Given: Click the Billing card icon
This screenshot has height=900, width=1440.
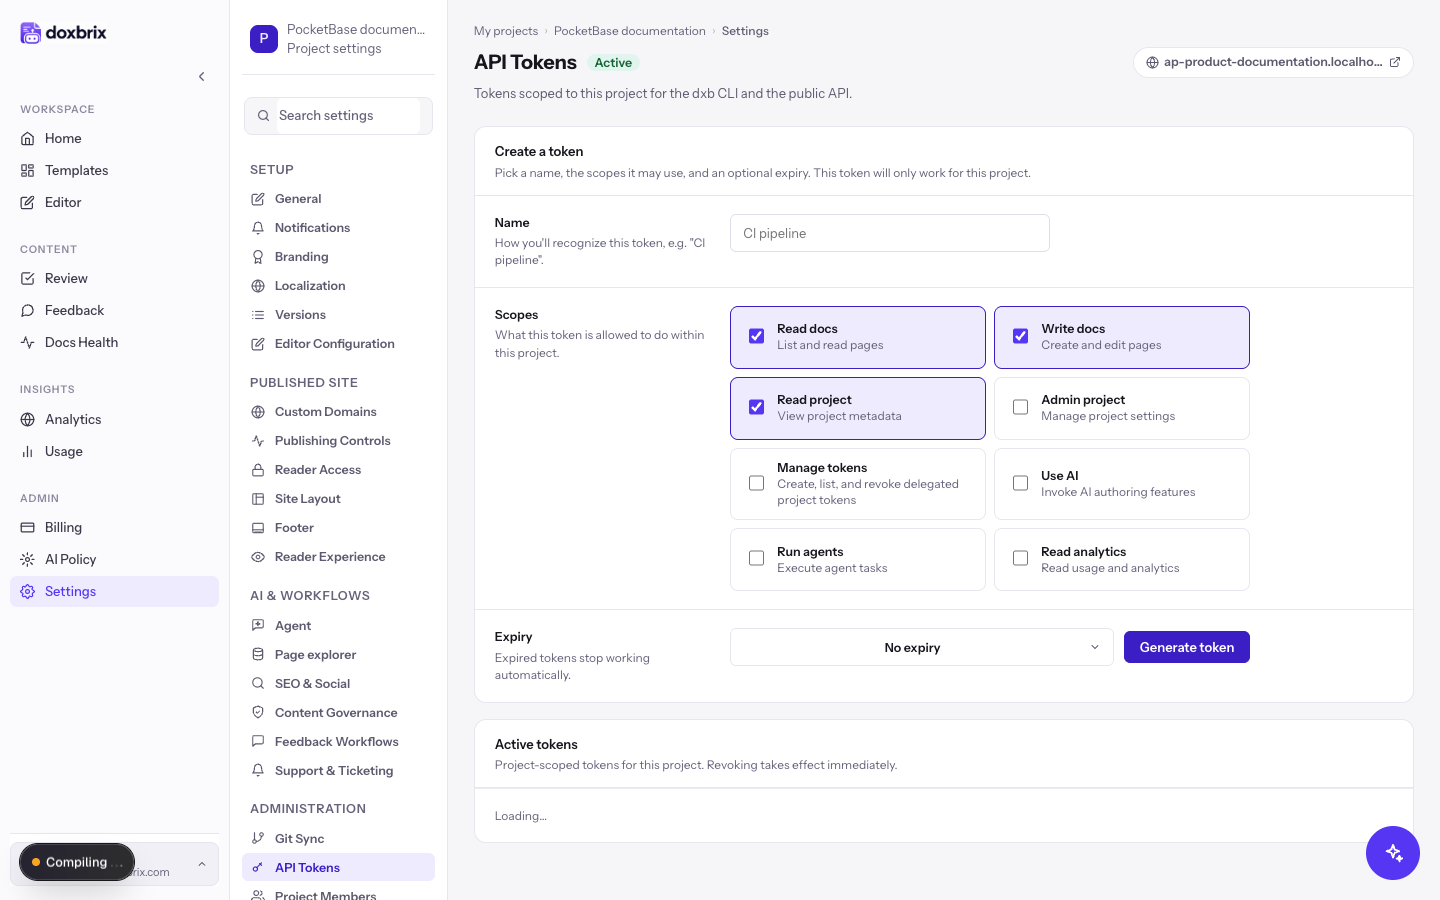Looking at the screenshot, I should [28, 527].
